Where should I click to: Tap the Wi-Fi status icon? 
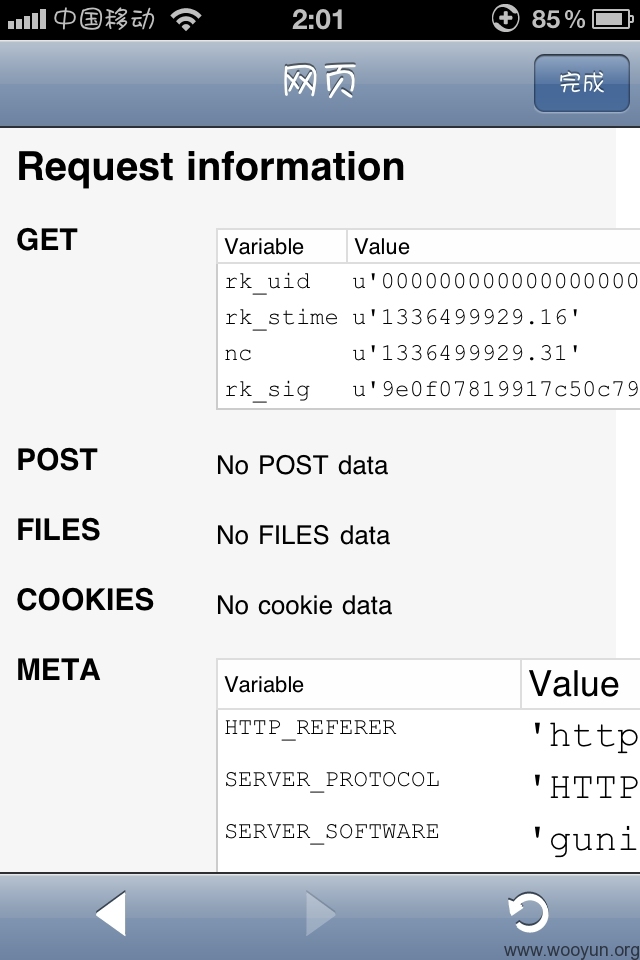[x=186, y=19]
